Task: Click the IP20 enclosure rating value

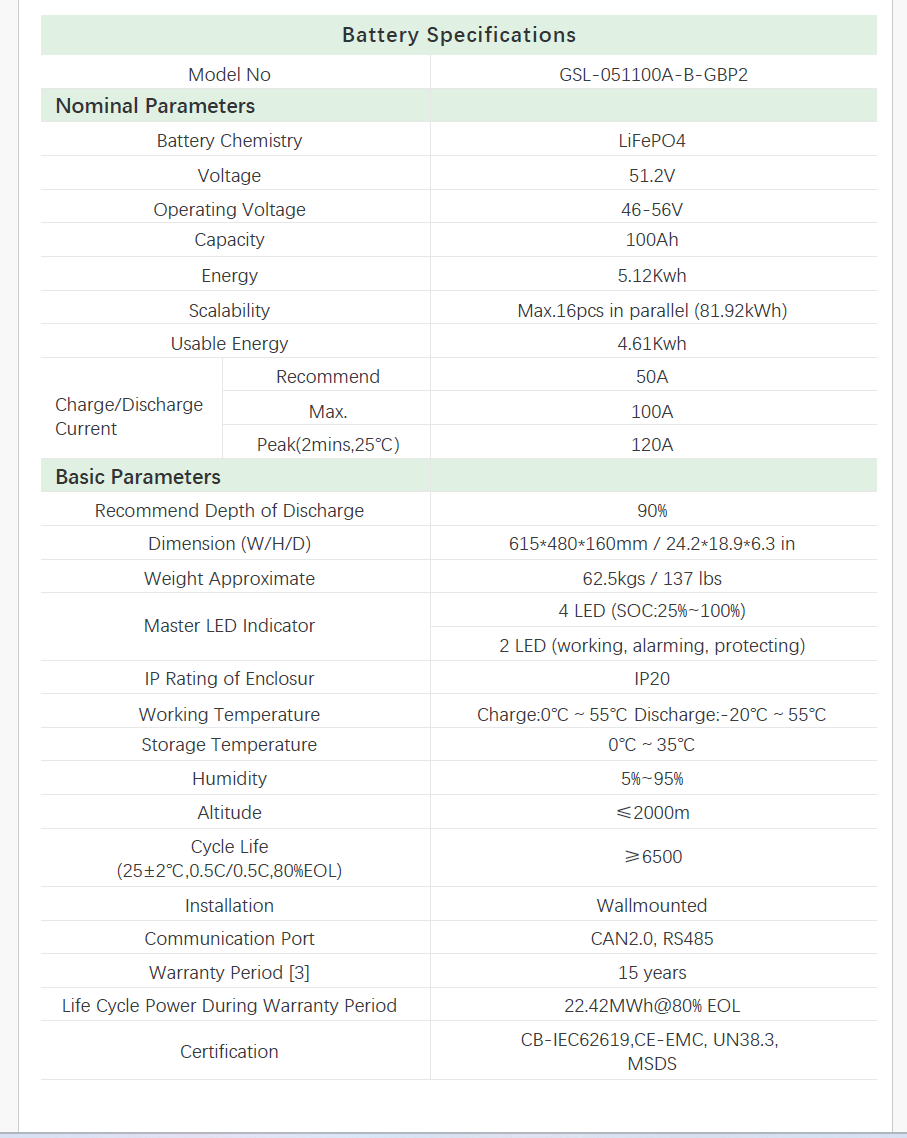Action: [x=652, y=679]
